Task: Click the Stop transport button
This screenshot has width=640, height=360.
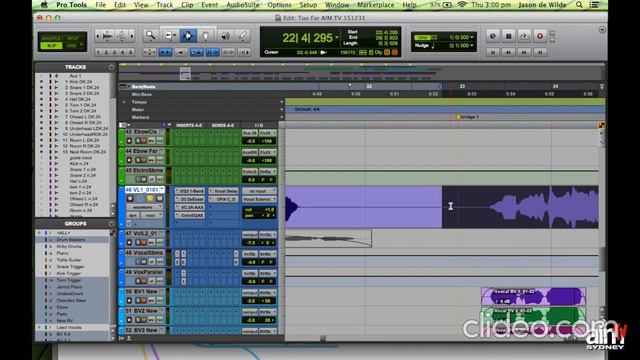Action: 509,36
